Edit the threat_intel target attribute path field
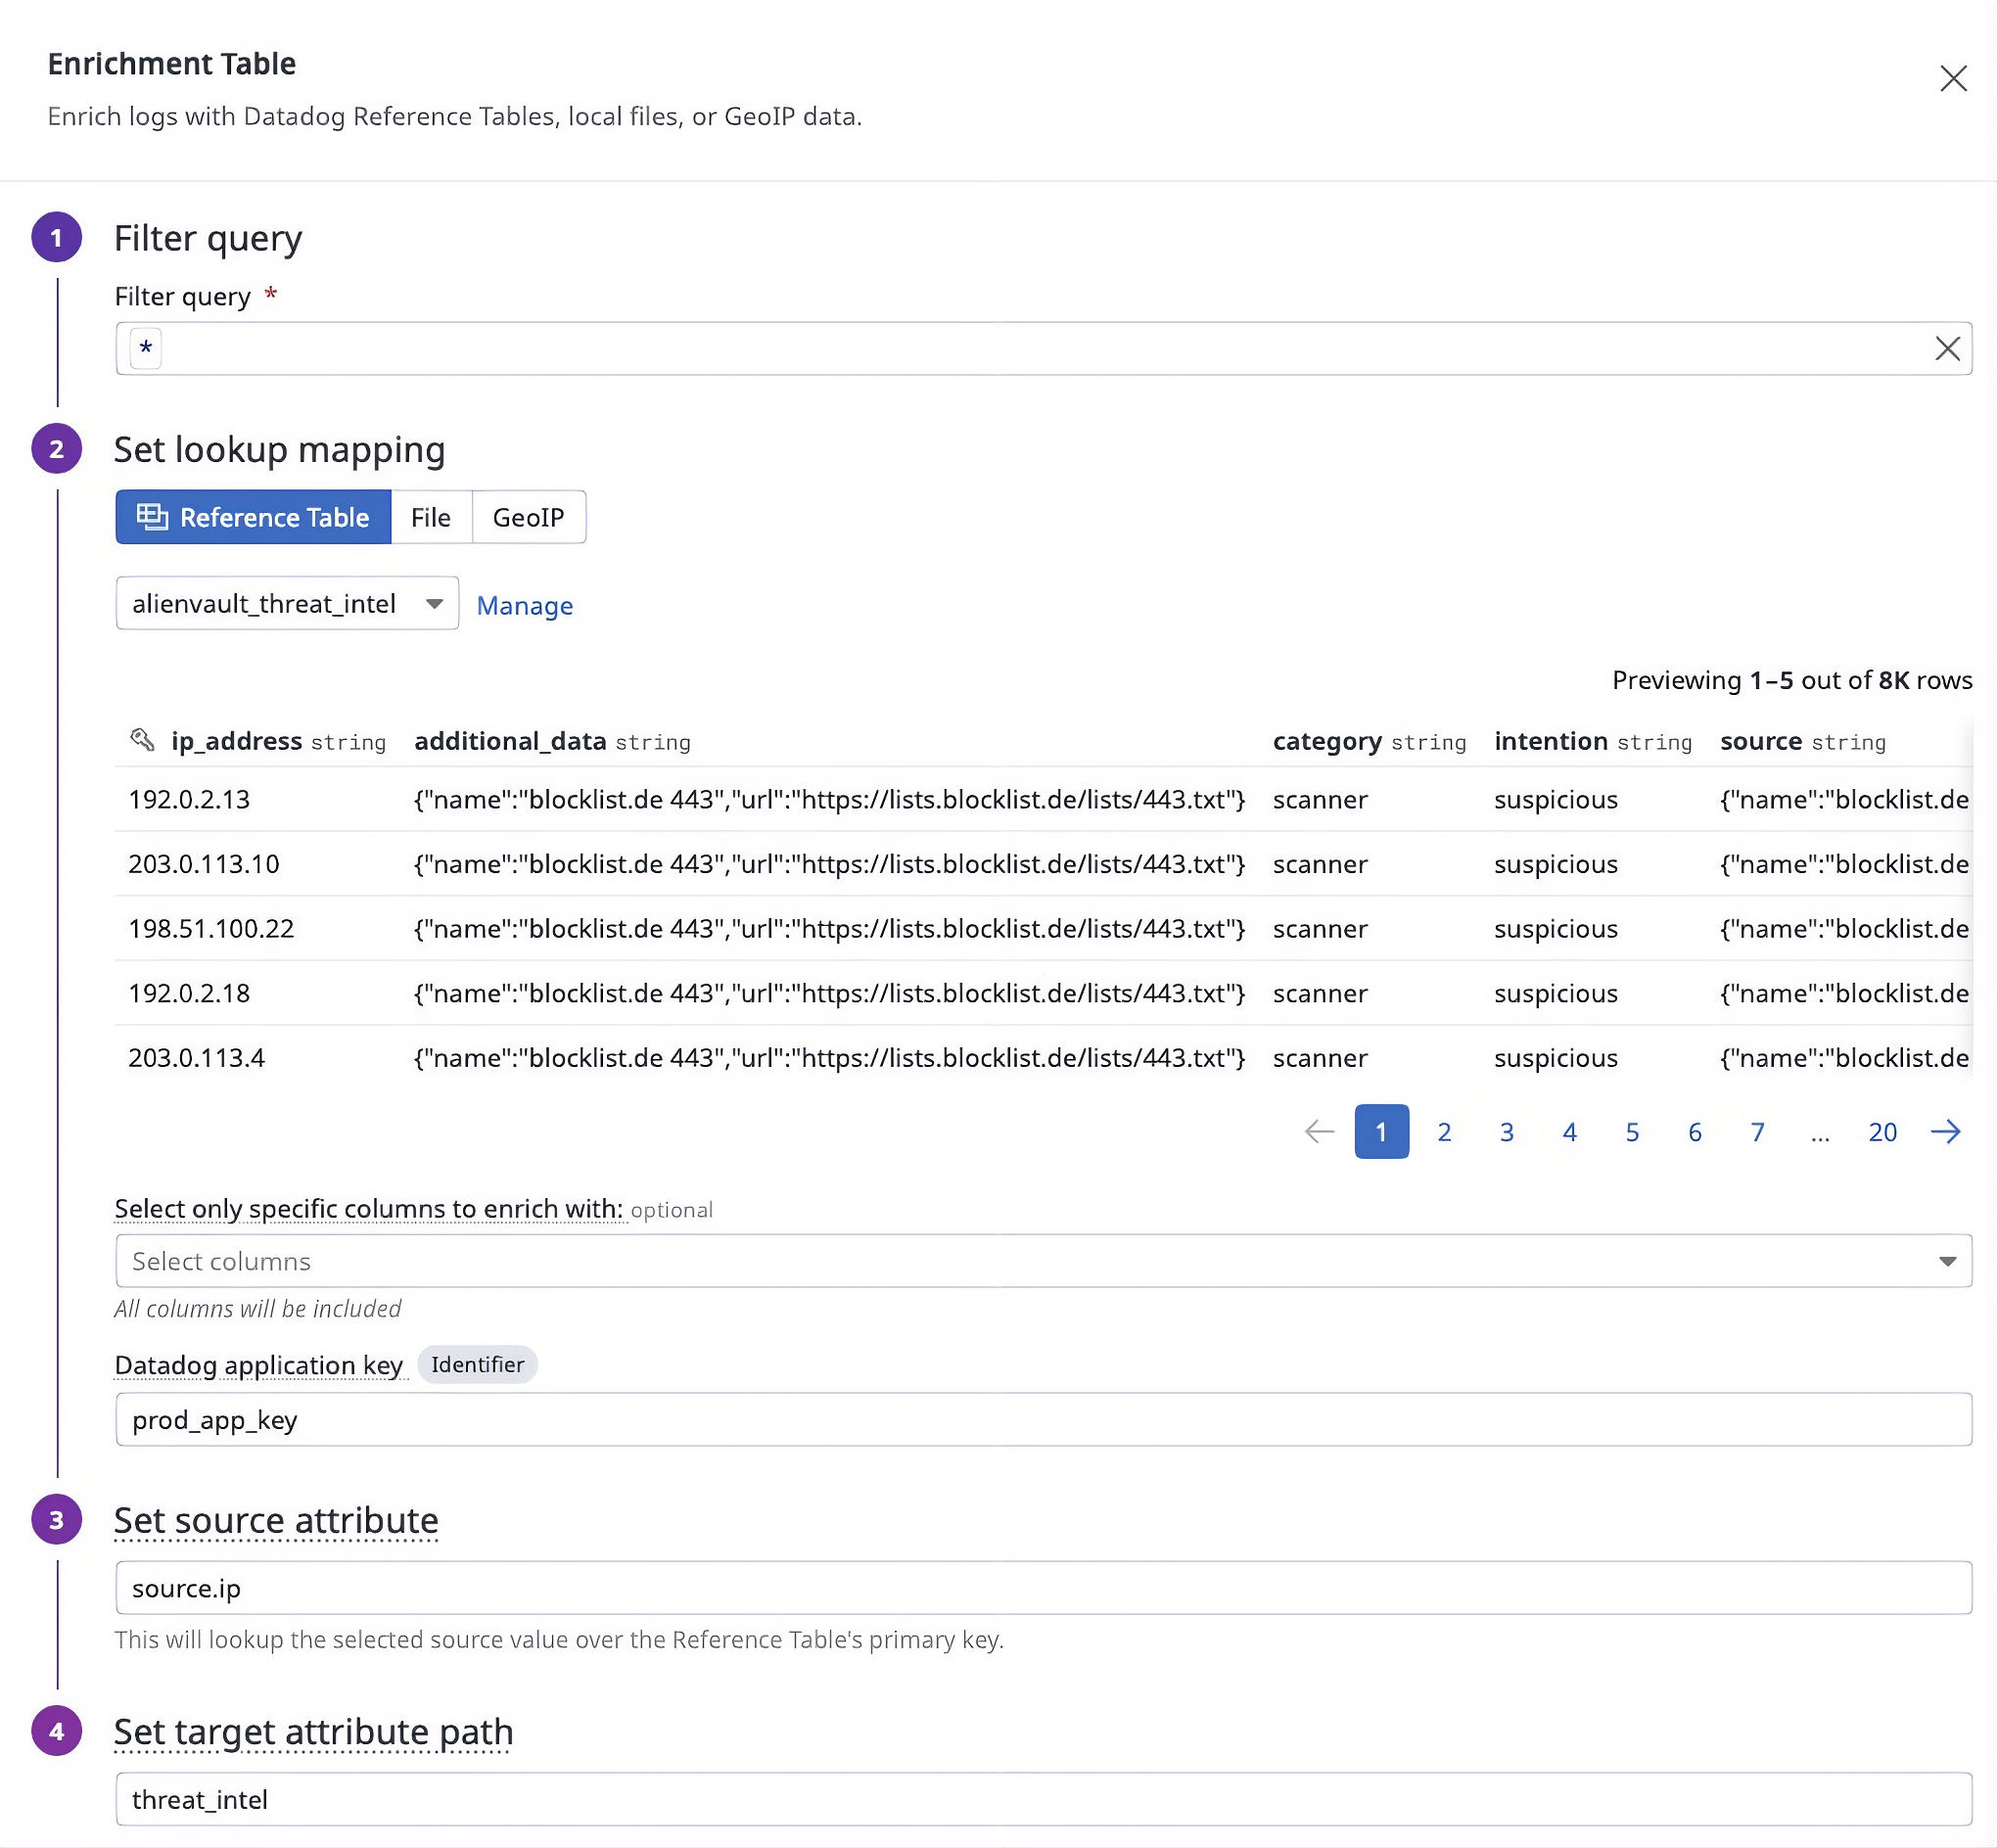 1043,1799
